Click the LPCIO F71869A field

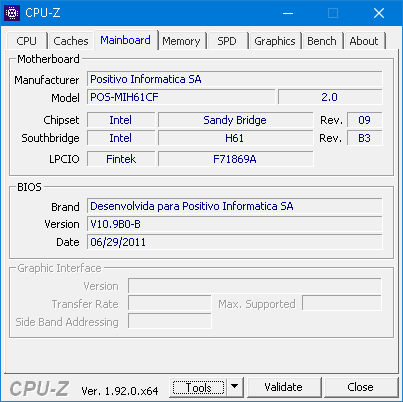coord(235,159)
